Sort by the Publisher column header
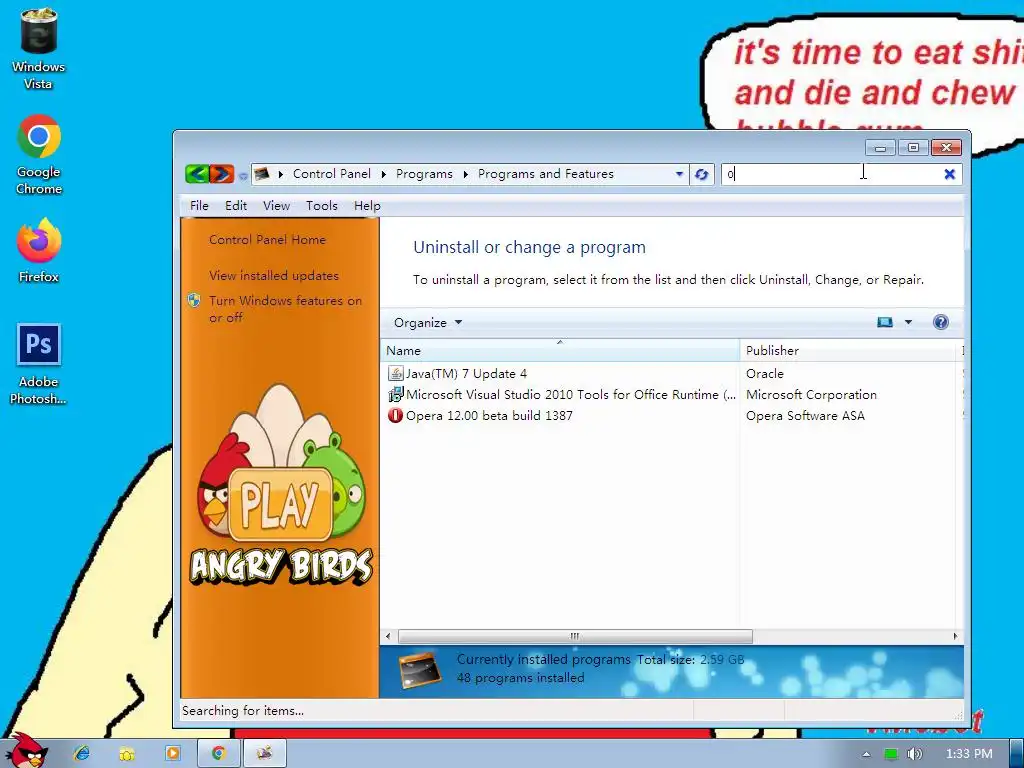1024x768 pixels. pyautogui.click(x=849, y=351)
